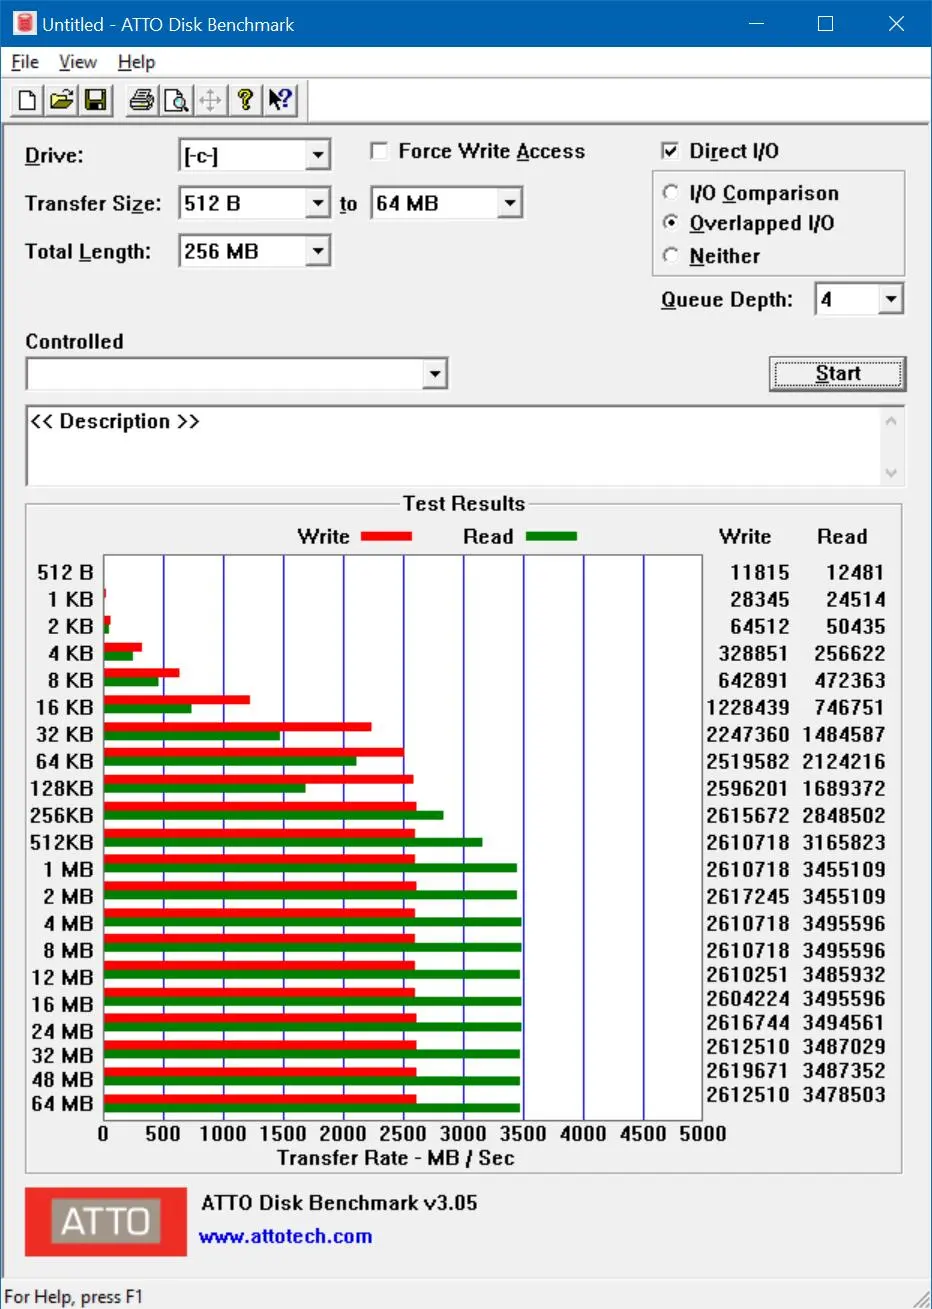Click the 256KB row label
Image resolution: width=932 pixels, height=1309 pixels.
[x=61, y=816]
